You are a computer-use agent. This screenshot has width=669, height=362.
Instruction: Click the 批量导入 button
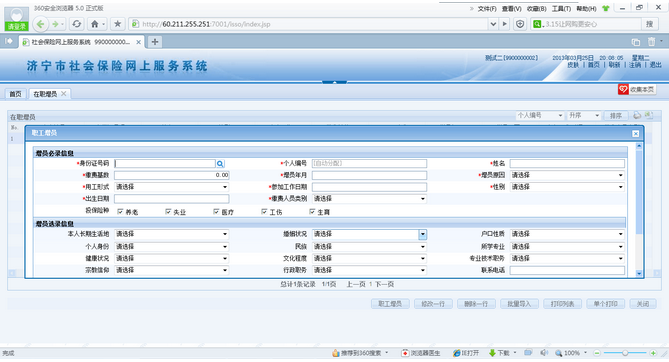coord(519,304)
